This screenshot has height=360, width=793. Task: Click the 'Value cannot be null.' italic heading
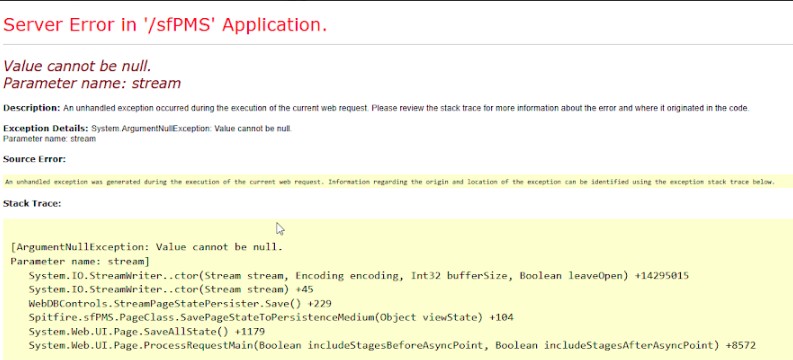[77, 66]
